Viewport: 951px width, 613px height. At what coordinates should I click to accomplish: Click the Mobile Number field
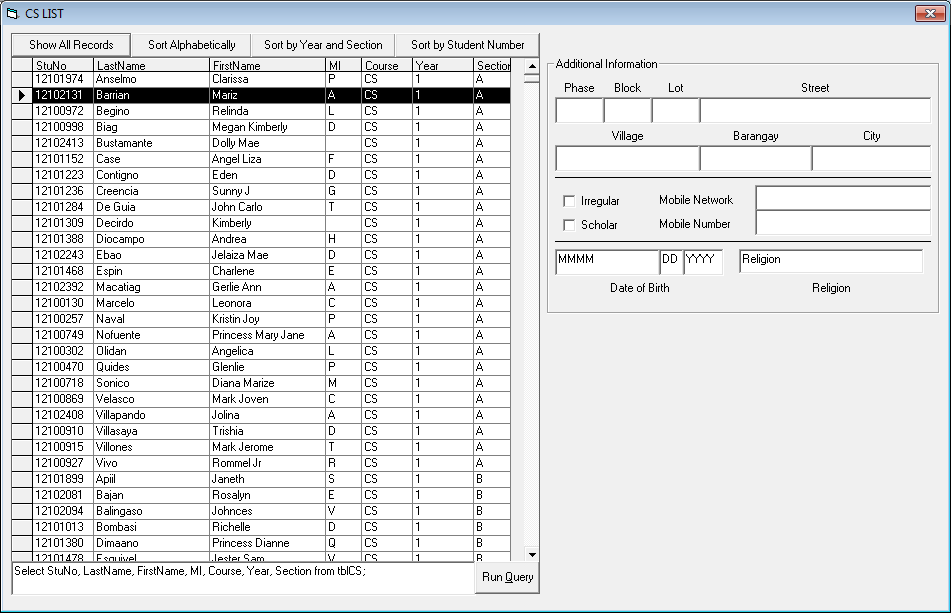pyautogui.click(x=843, y=223)
